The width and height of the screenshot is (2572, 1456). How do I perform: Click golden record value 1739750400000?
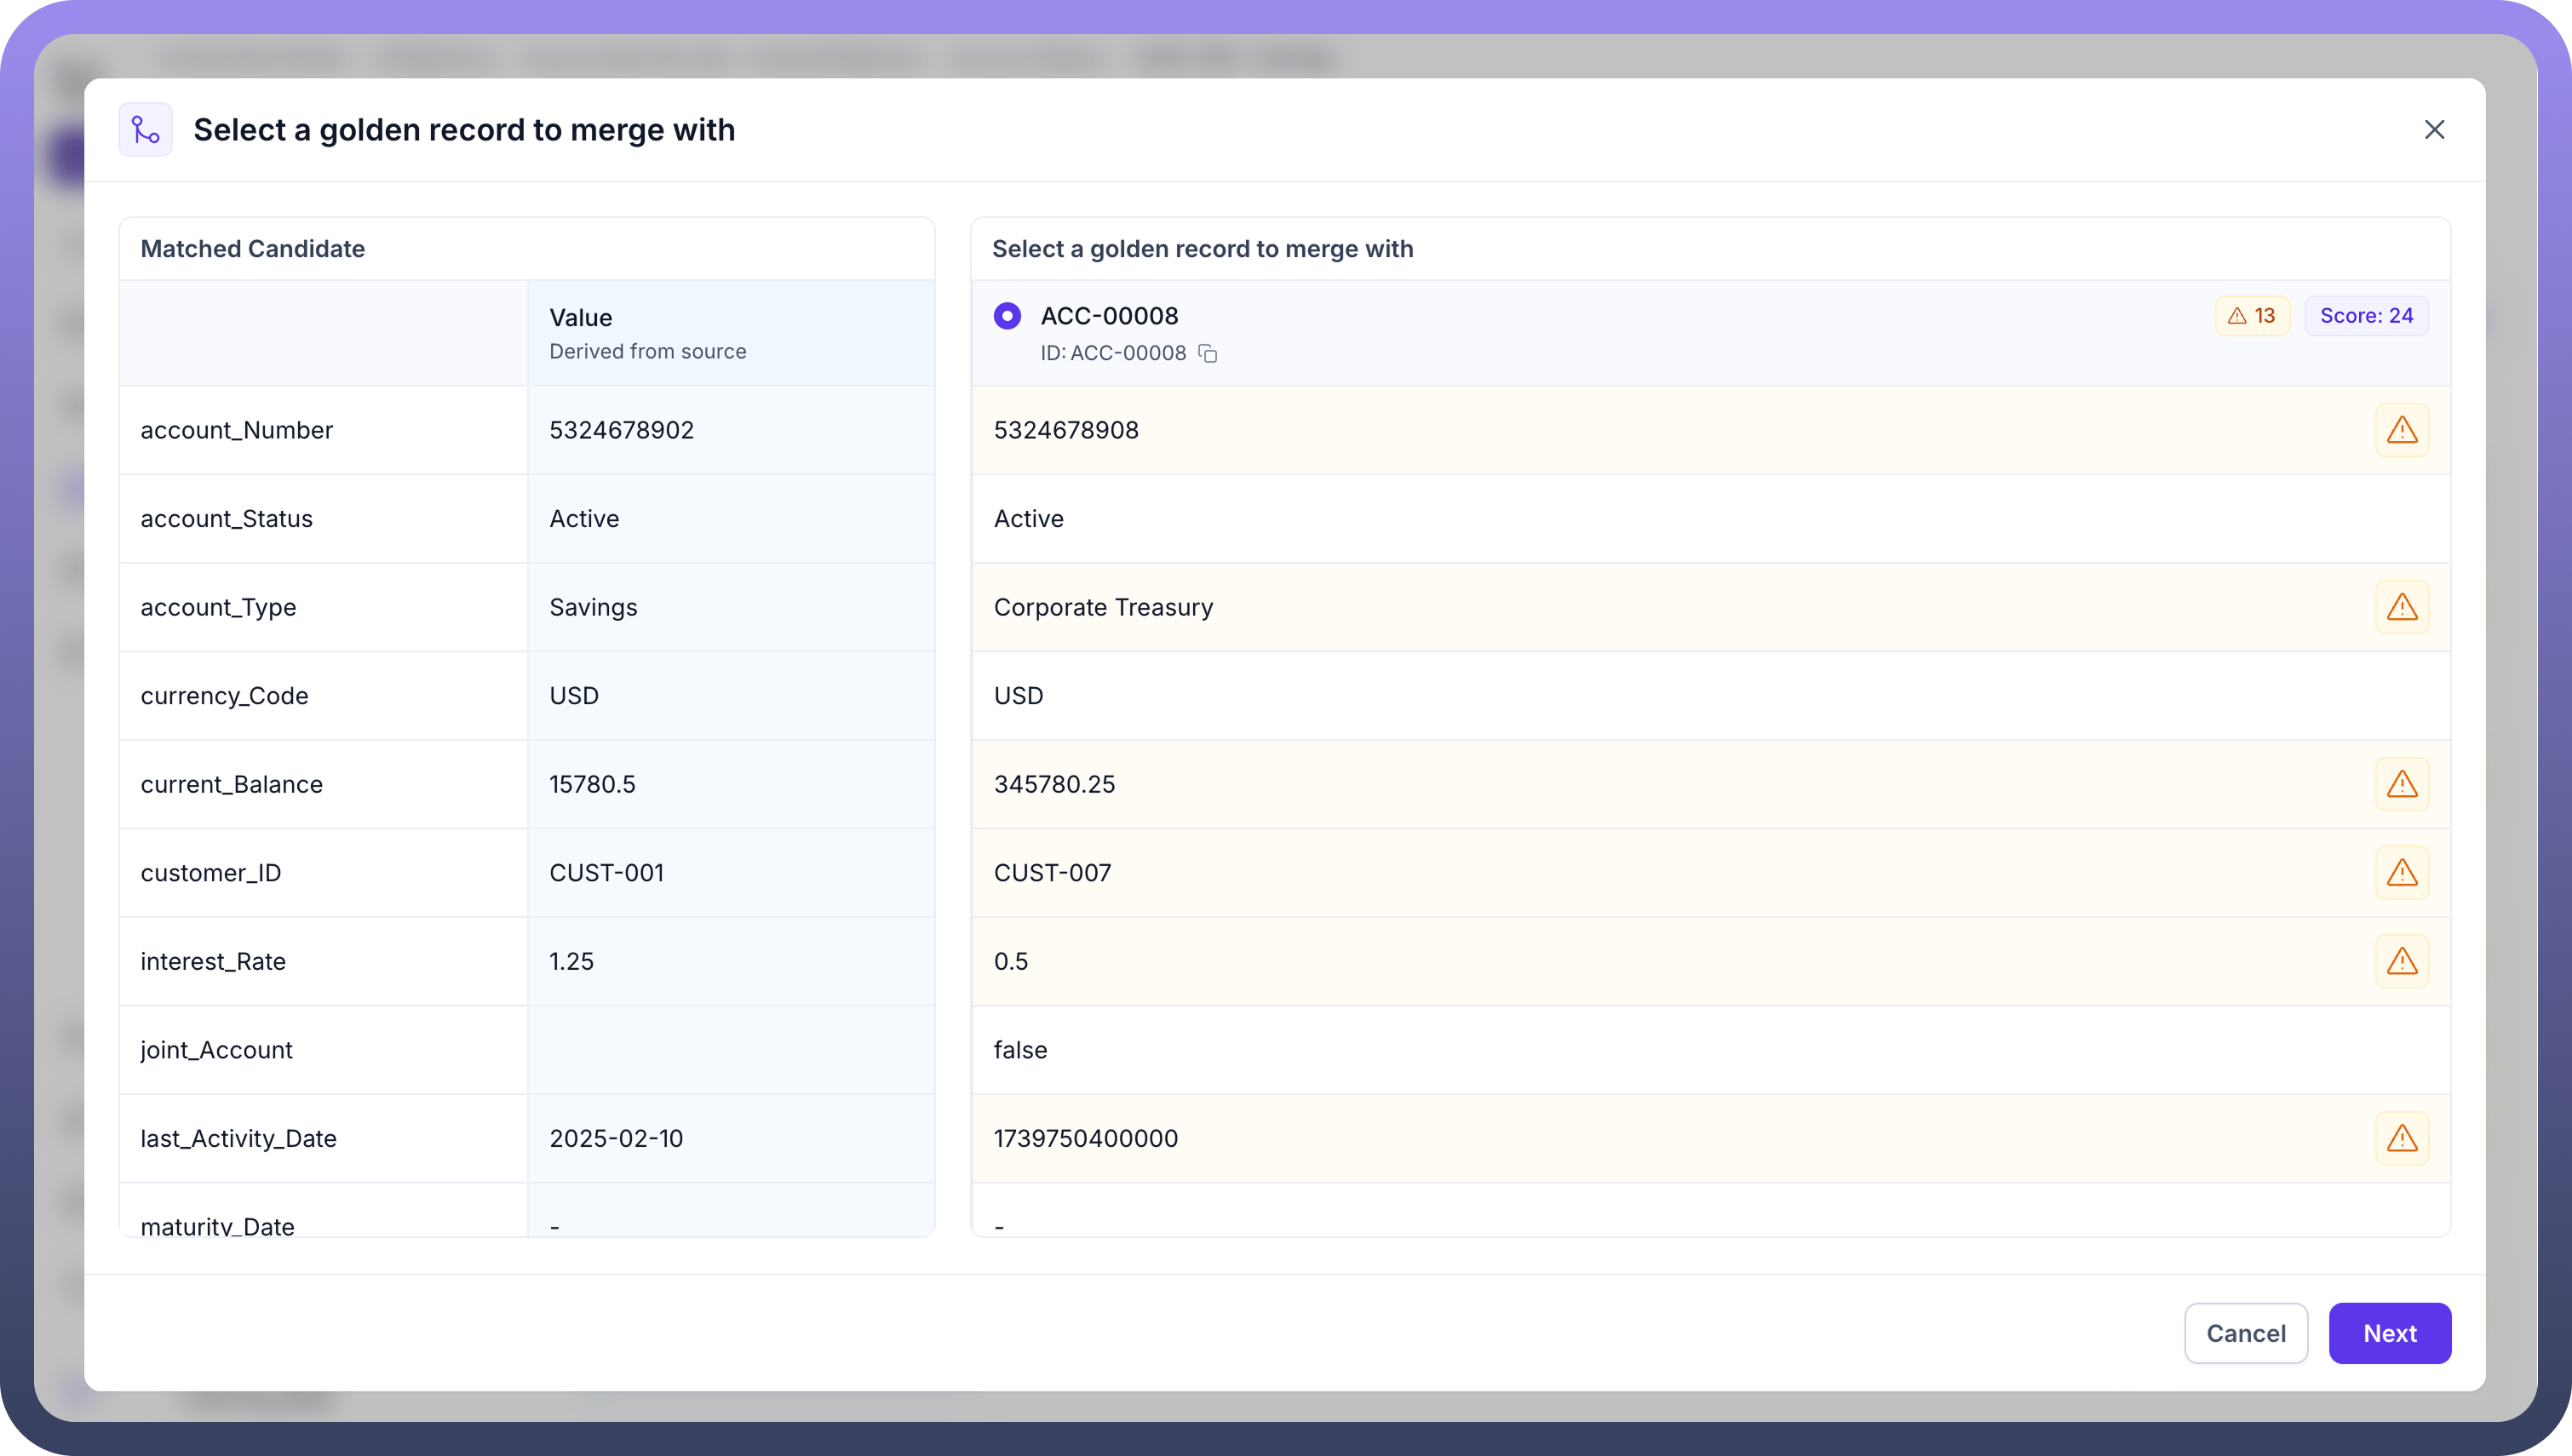[1085, 1138]
